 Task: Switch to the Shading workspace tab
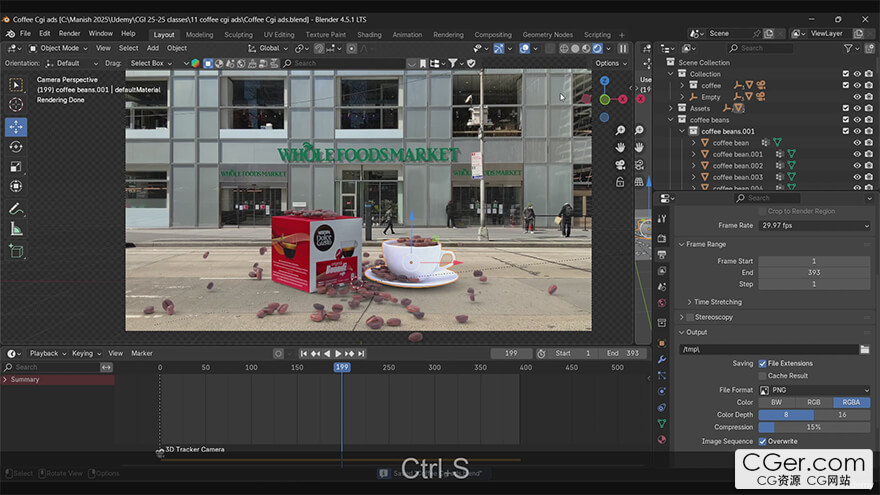369,34
